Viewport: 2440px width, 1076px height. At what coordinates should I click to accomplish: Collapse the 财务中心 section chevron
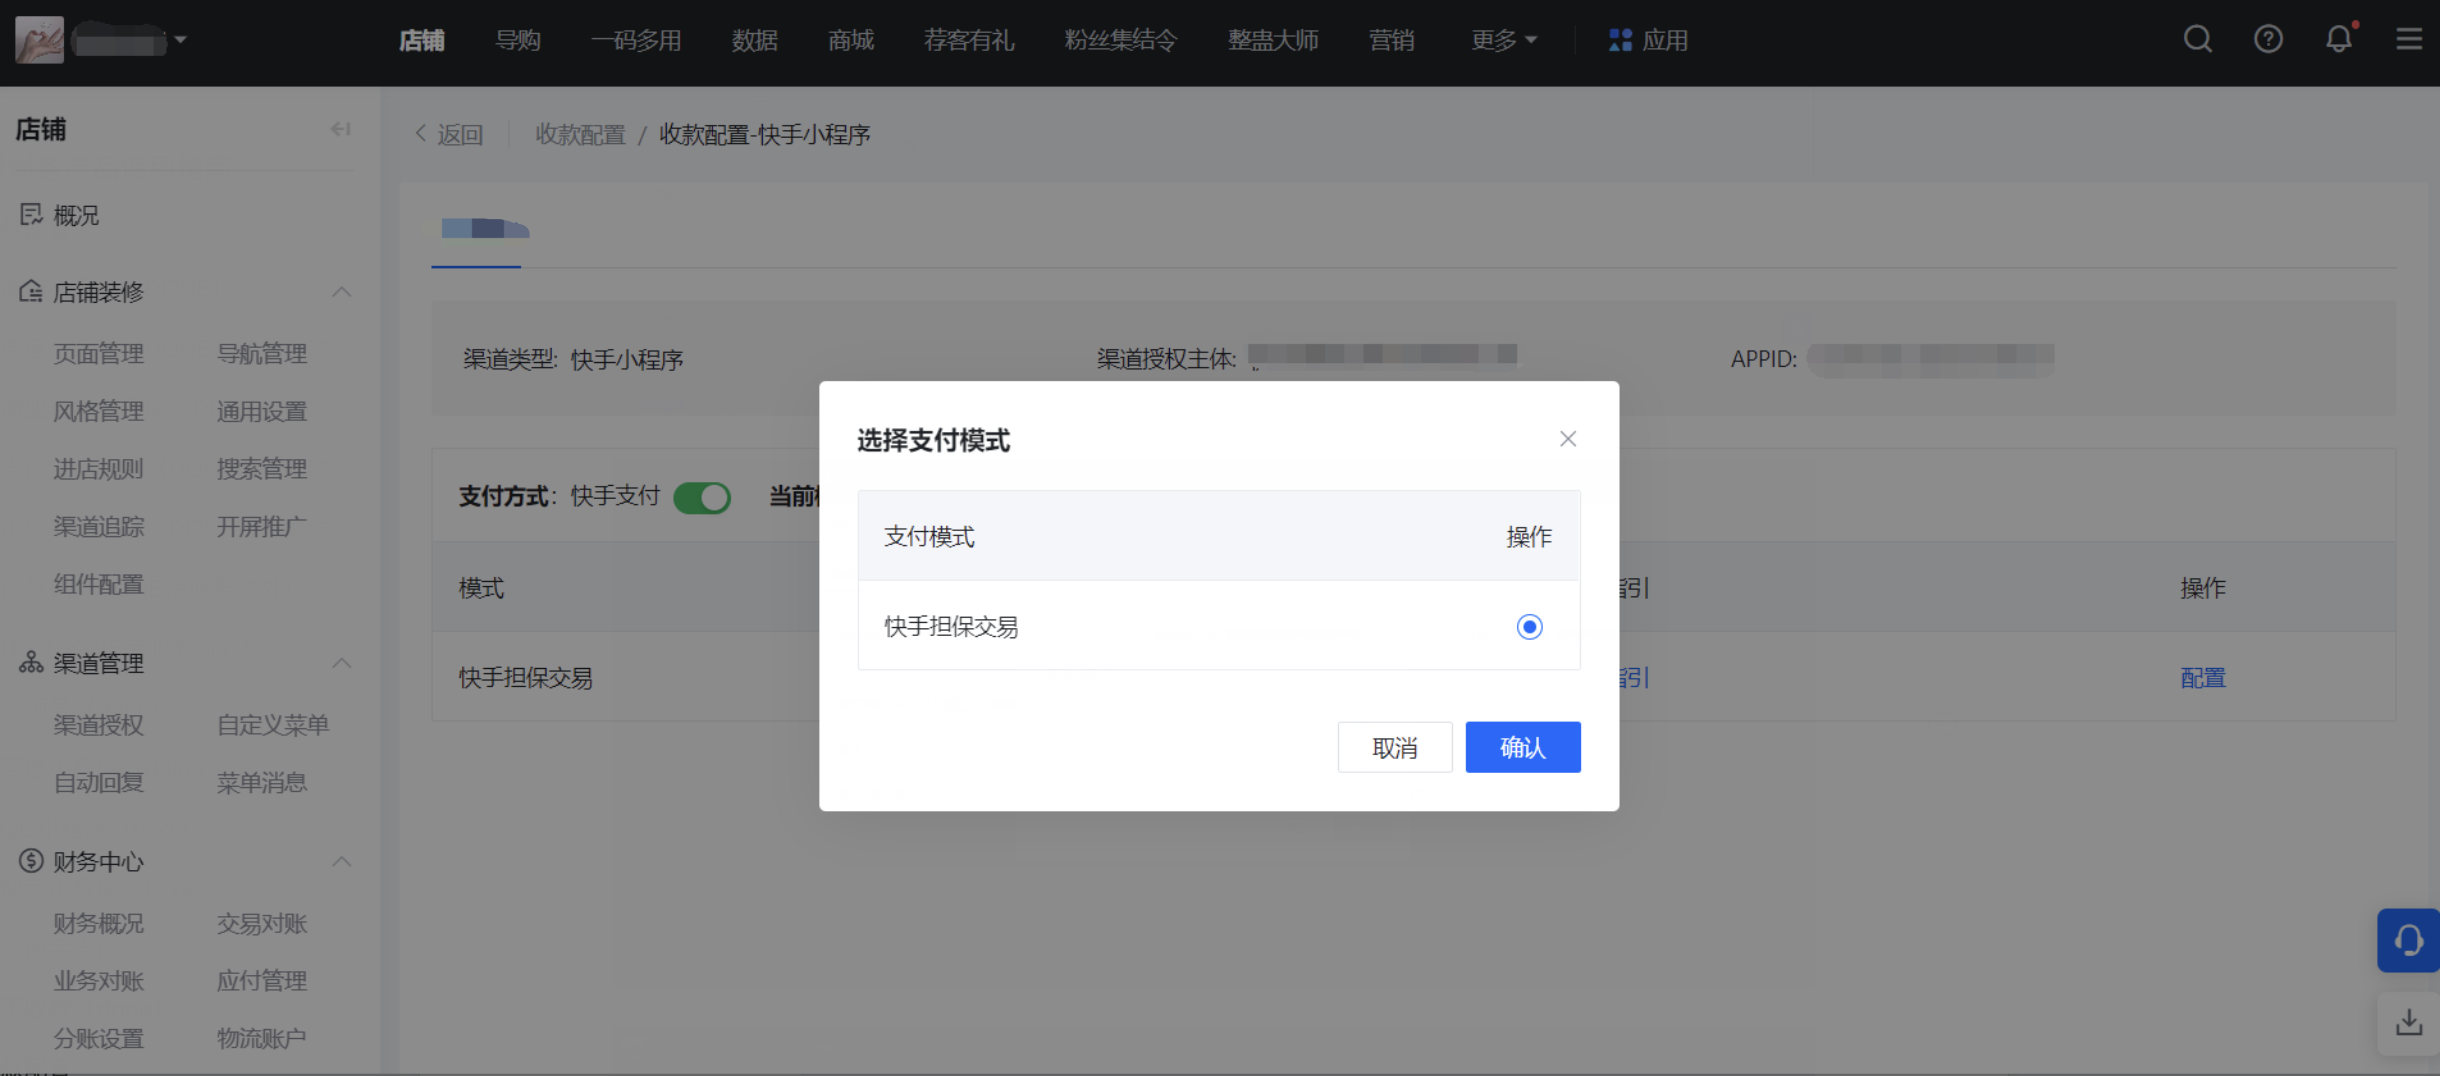(x=341, y=861)
